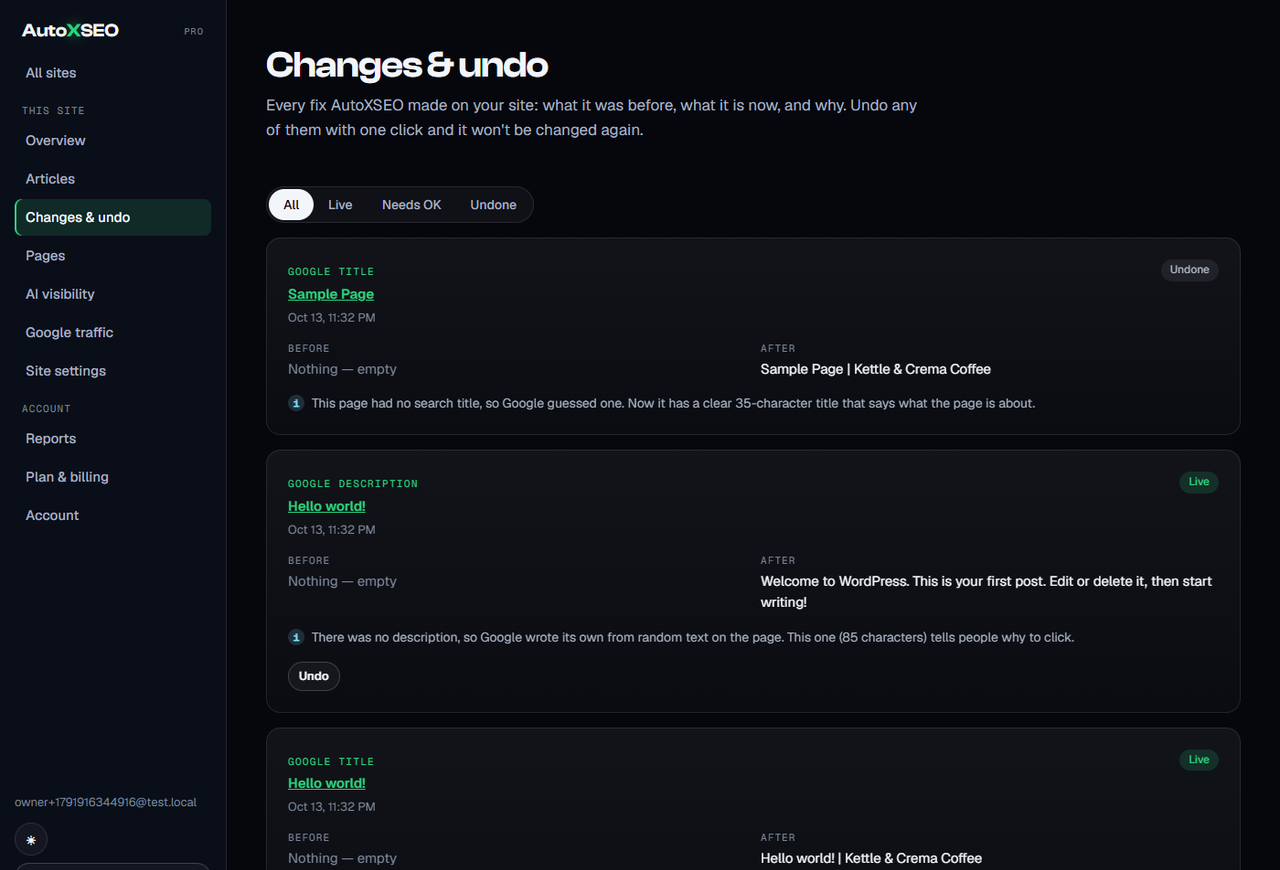Switch to the Live filter tab
The image size is (1280, 870).
tap(340, 205)
